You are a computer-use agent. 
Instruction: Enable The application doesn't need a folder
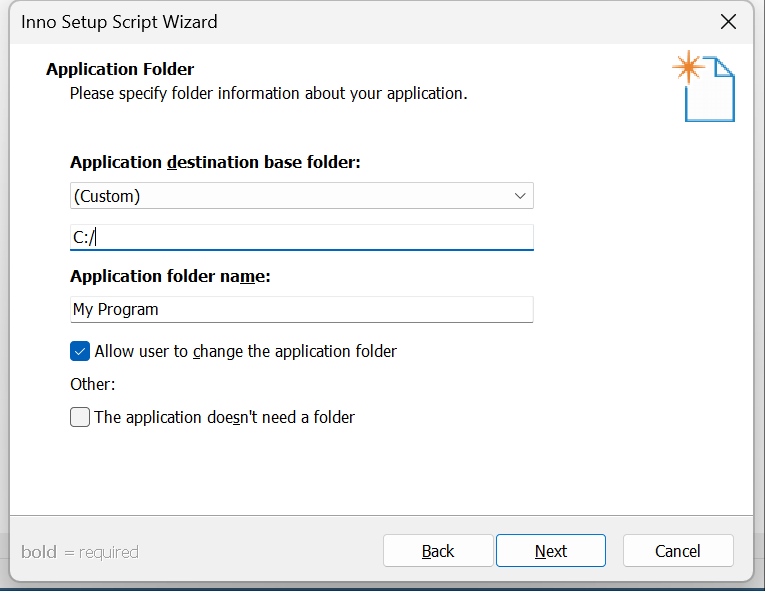pyautogui.click(x=80, y=417)
